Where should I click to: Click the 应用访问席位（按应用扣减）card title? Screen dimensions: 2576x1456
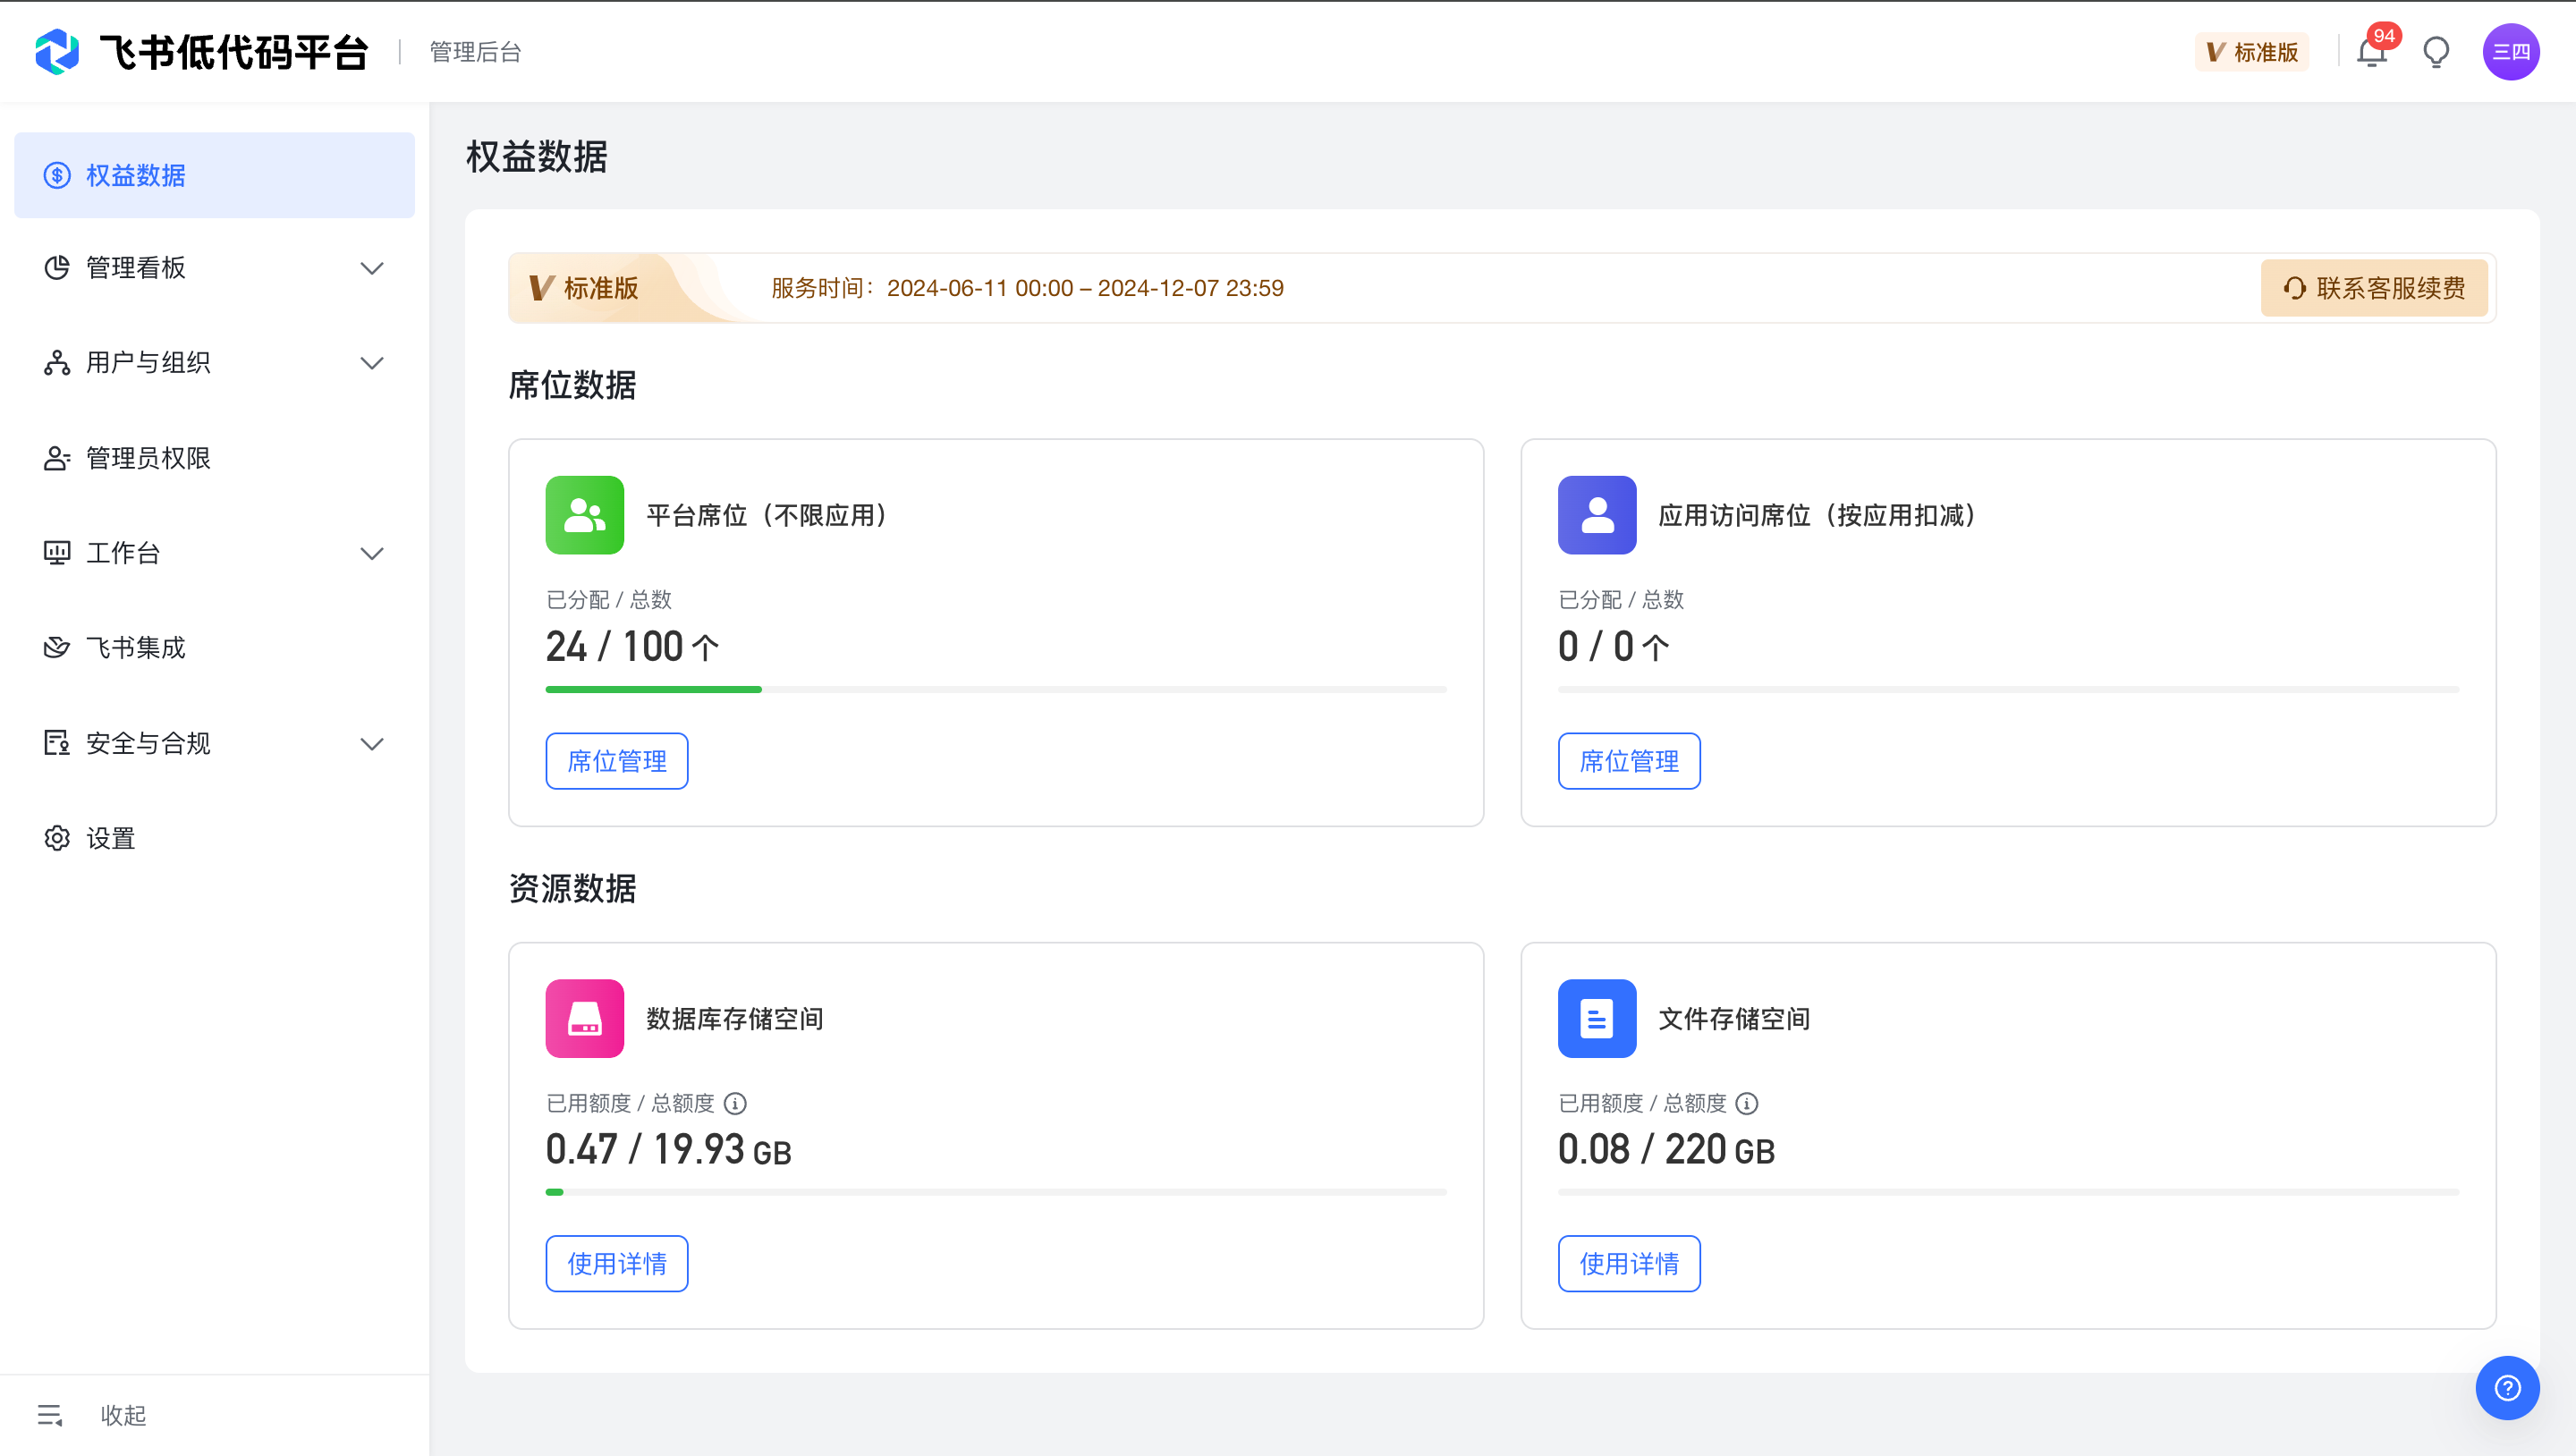tap(1818, 515)
